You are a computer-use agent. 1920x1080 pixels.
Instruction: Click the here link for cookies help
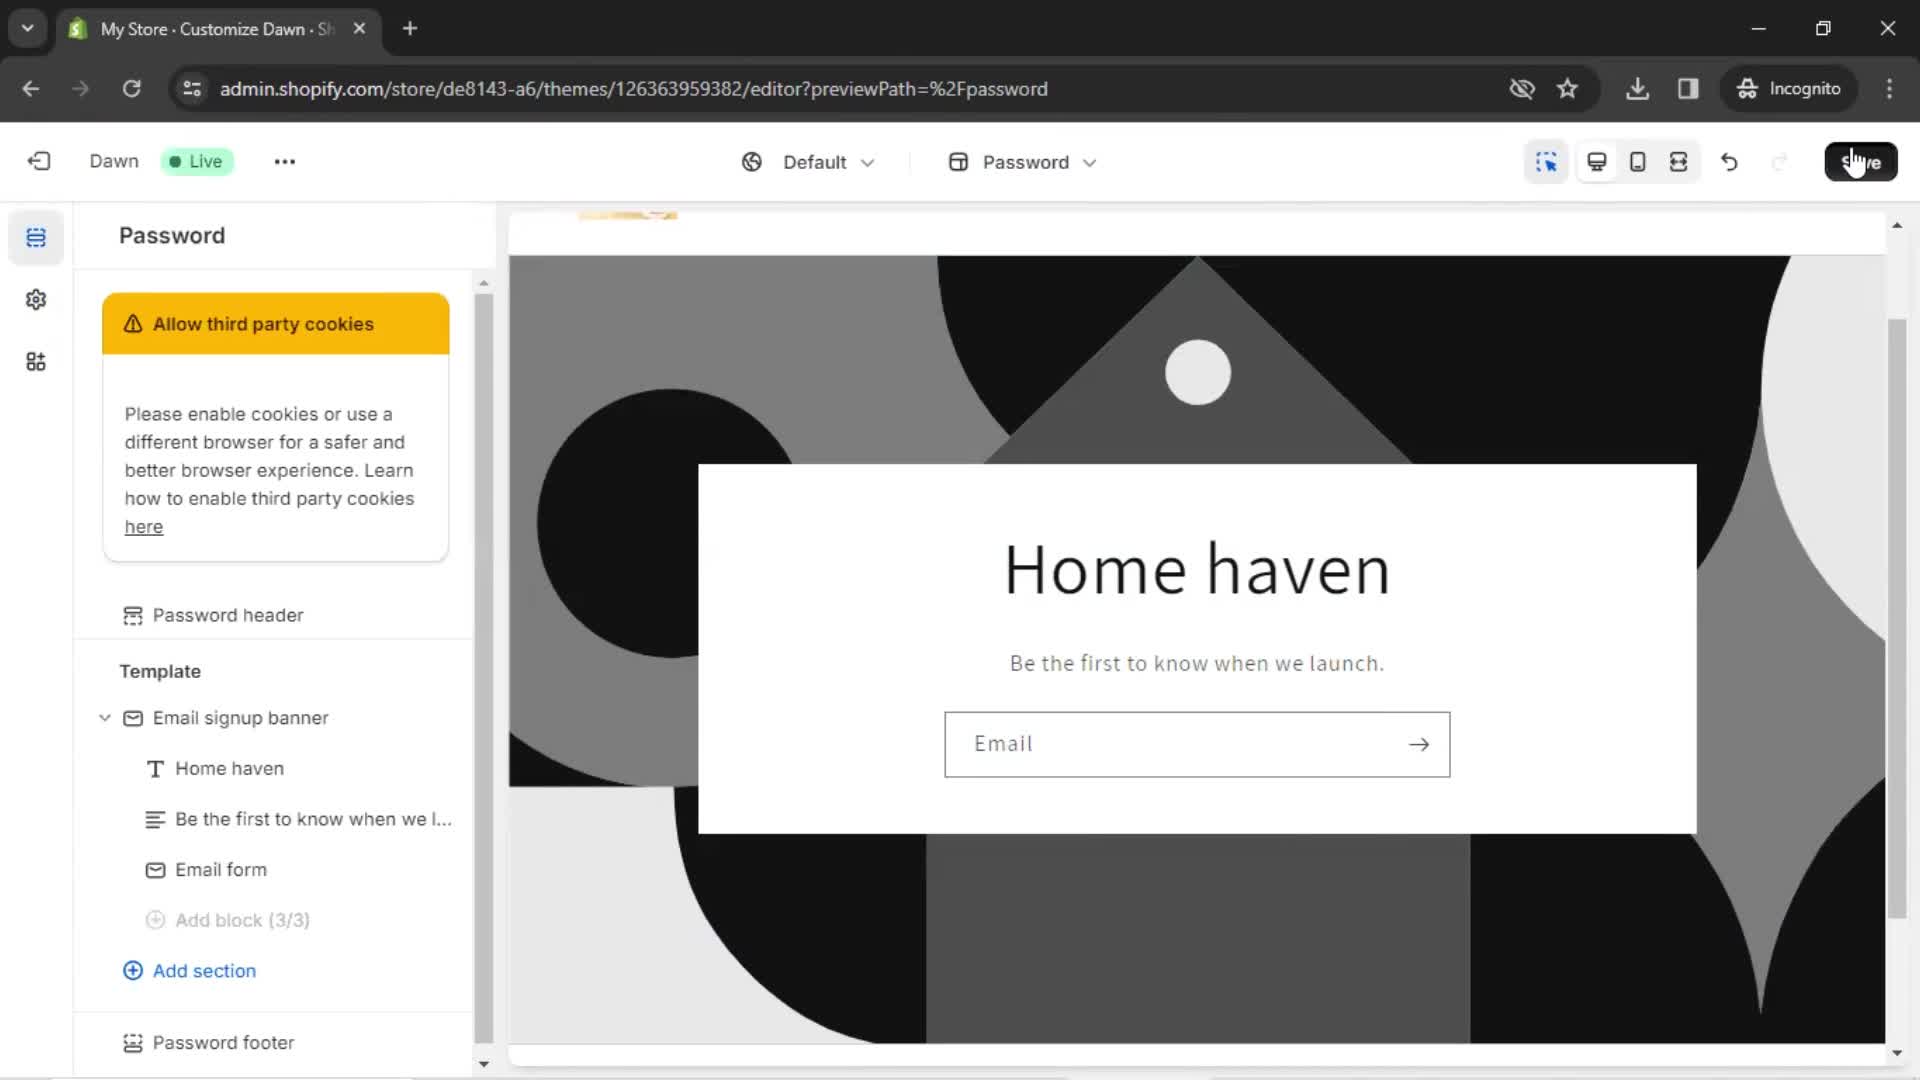[x=144, y=526]
